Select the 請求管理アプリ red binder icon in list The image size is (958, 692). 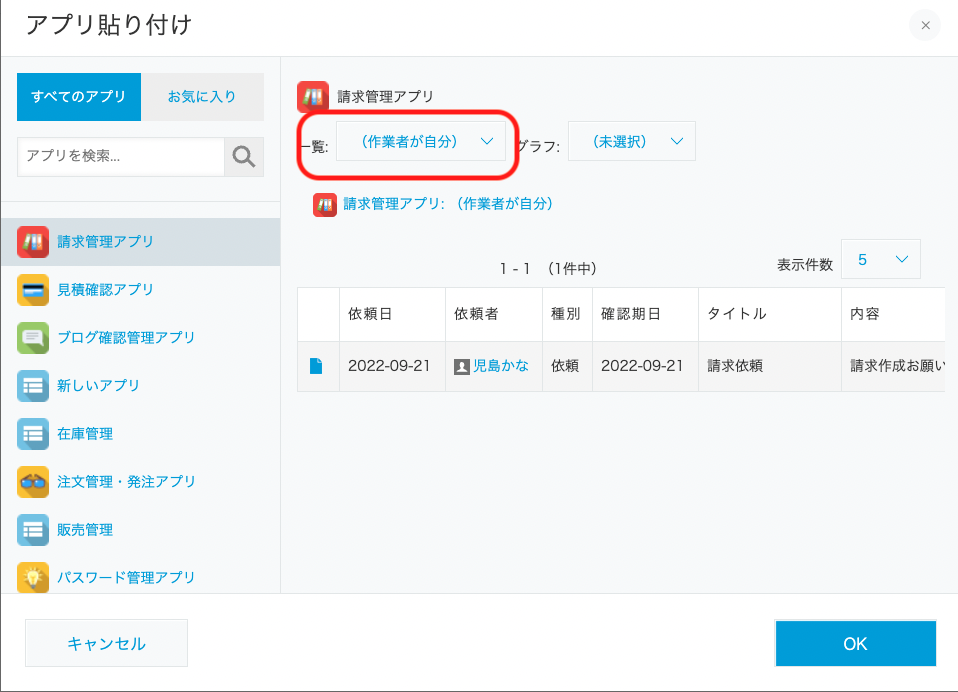point(33,242)
